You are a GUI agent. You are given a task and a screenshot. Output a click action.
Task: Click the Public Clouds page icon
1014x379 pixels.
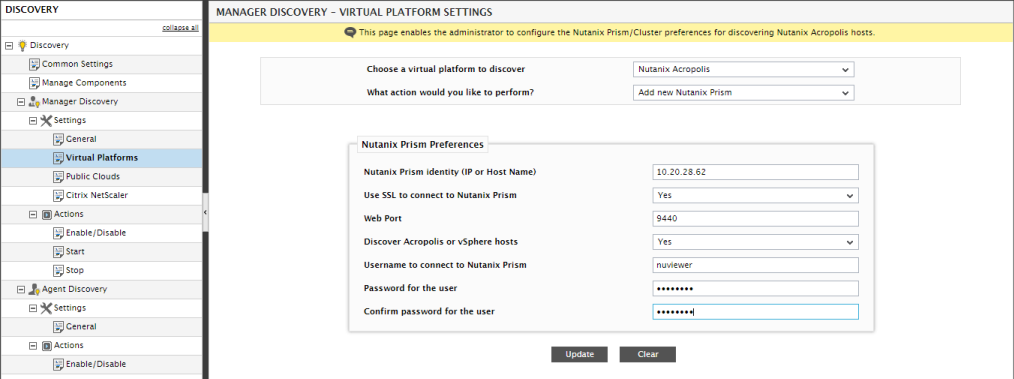(58, 177)
